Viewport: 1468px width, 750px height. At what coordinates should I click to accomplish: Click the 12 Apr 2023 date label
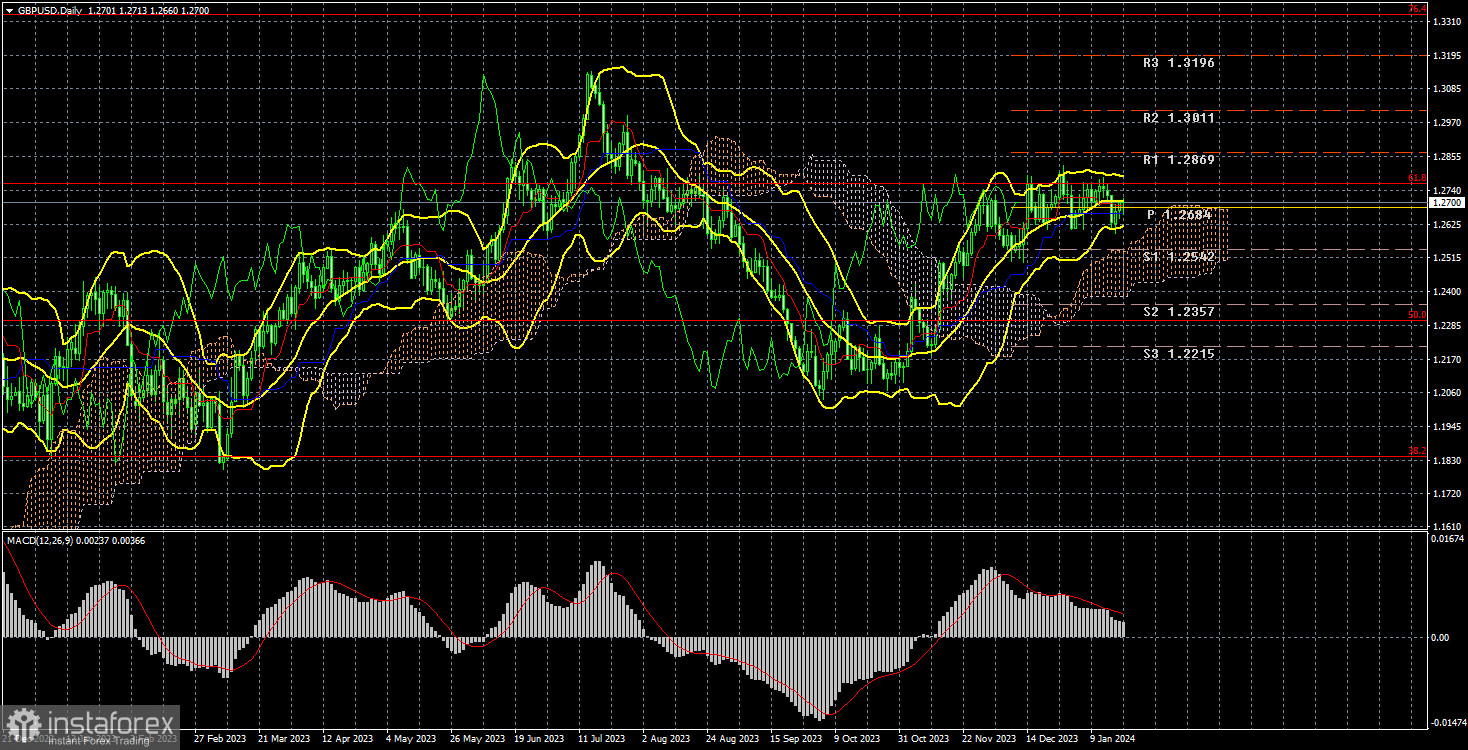point(346,739)
